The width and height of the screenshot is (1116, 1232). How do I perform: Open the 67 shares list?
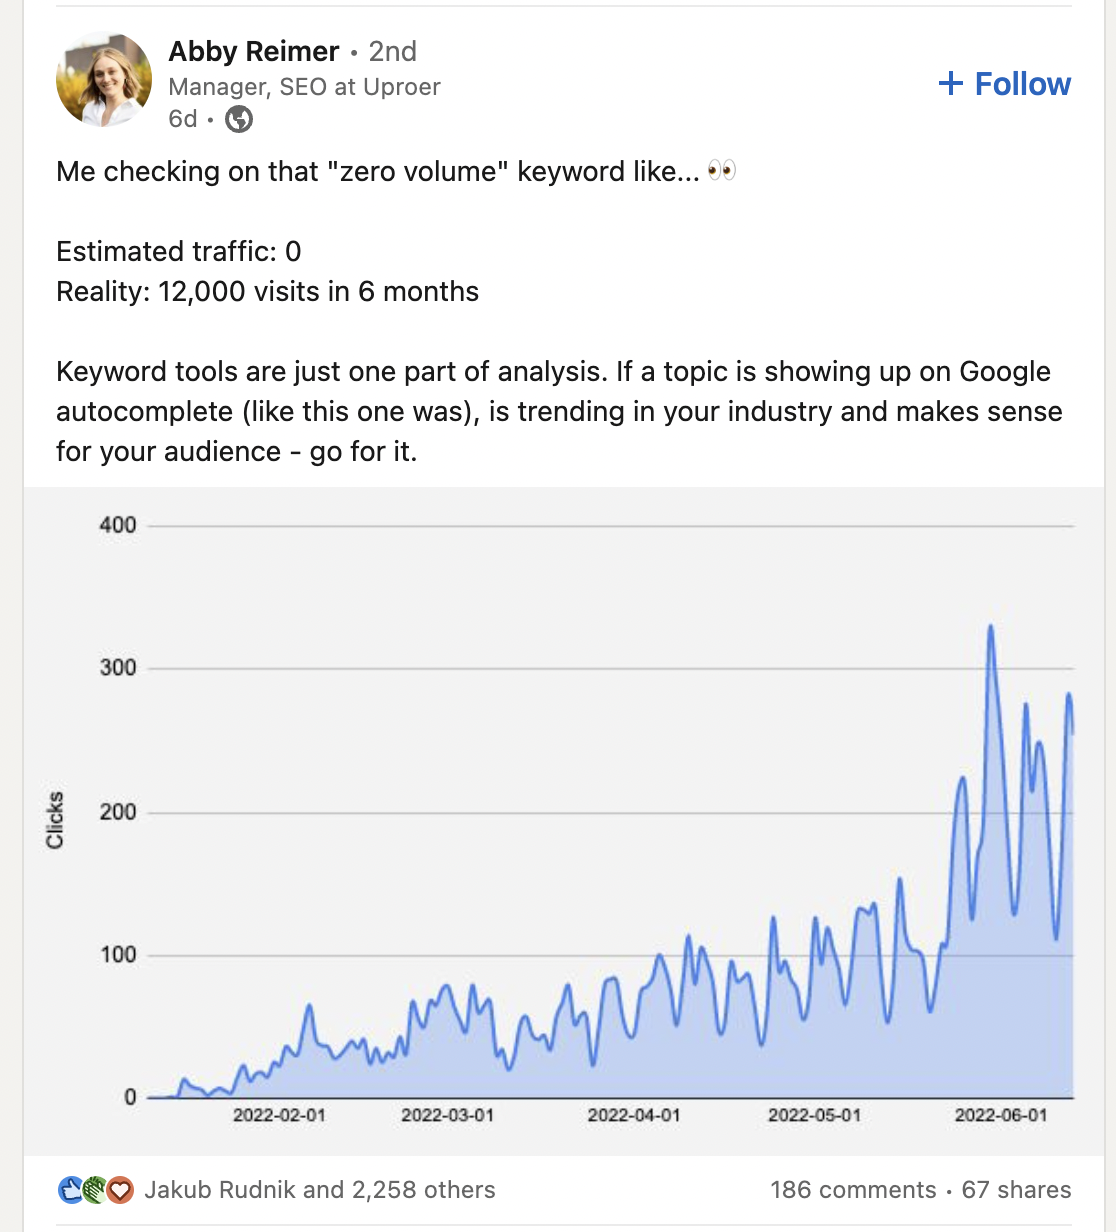pyautogui.click(x=1016, y=1190)
